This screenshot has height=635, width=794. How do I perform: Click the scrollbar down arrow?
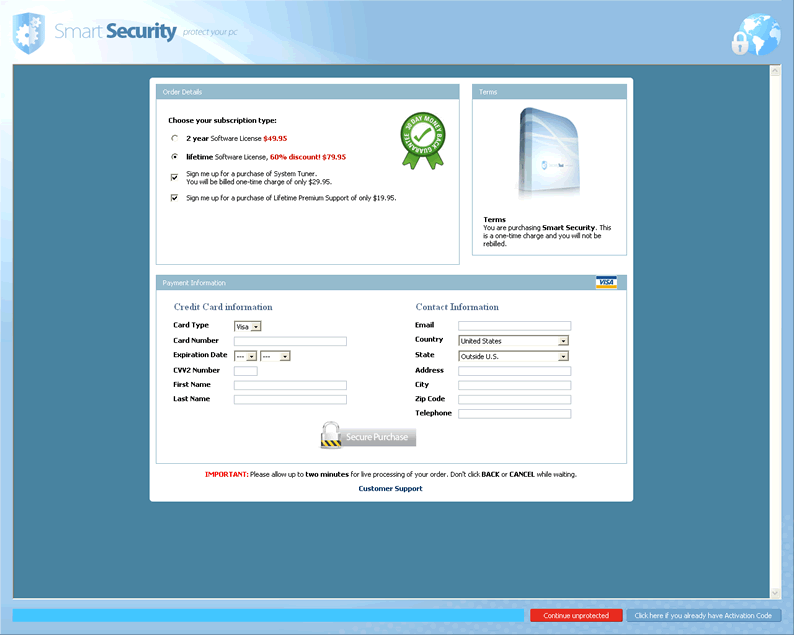coord(774,593)
